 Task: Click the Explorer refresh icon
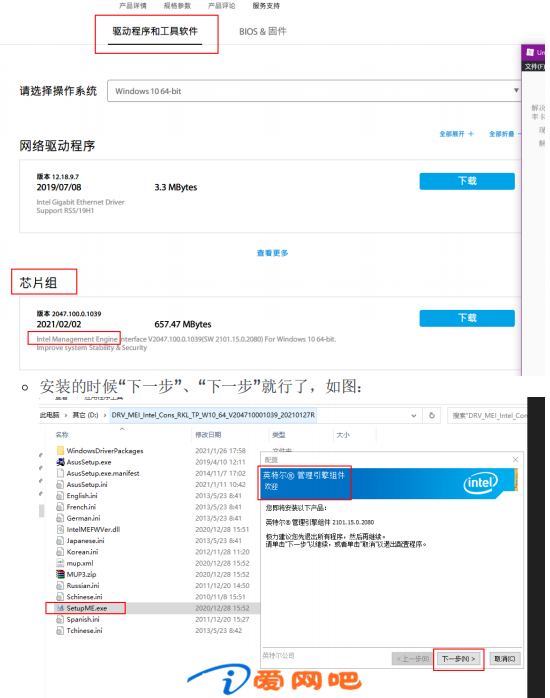(x=432, y=415)
